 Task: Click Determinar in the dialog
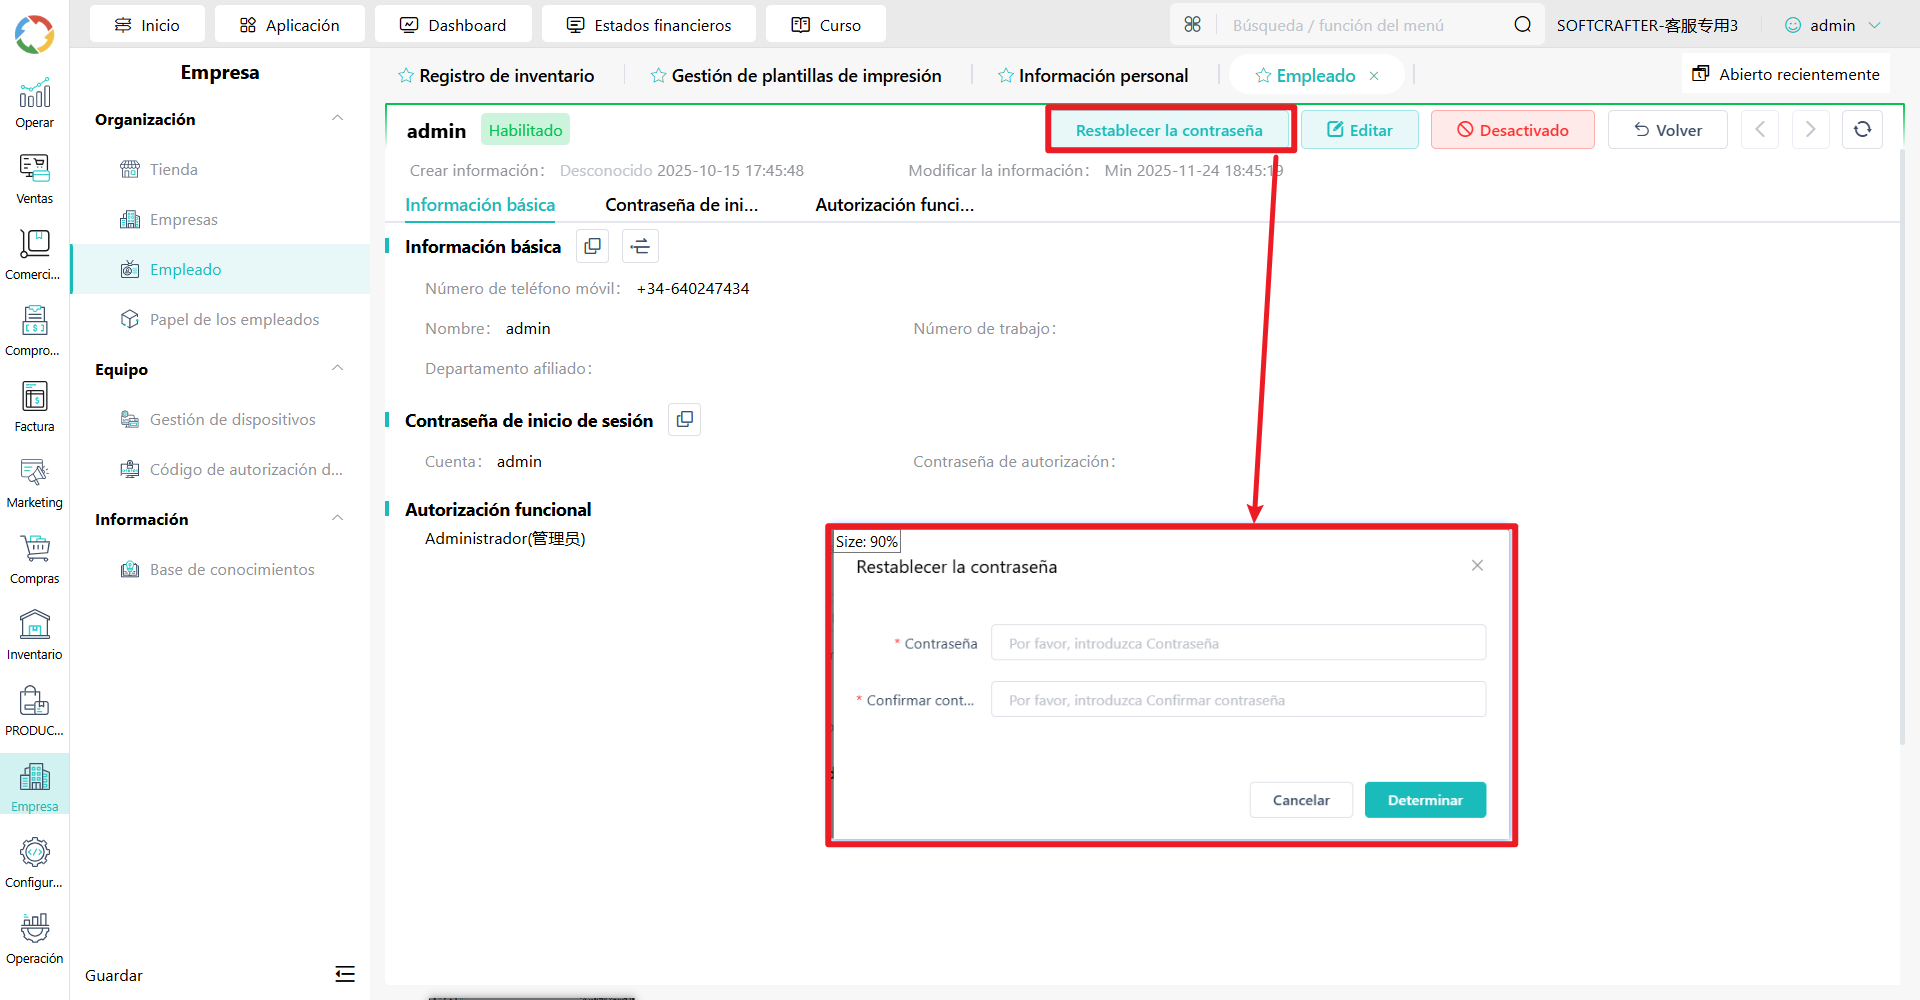pos(1425,800)
